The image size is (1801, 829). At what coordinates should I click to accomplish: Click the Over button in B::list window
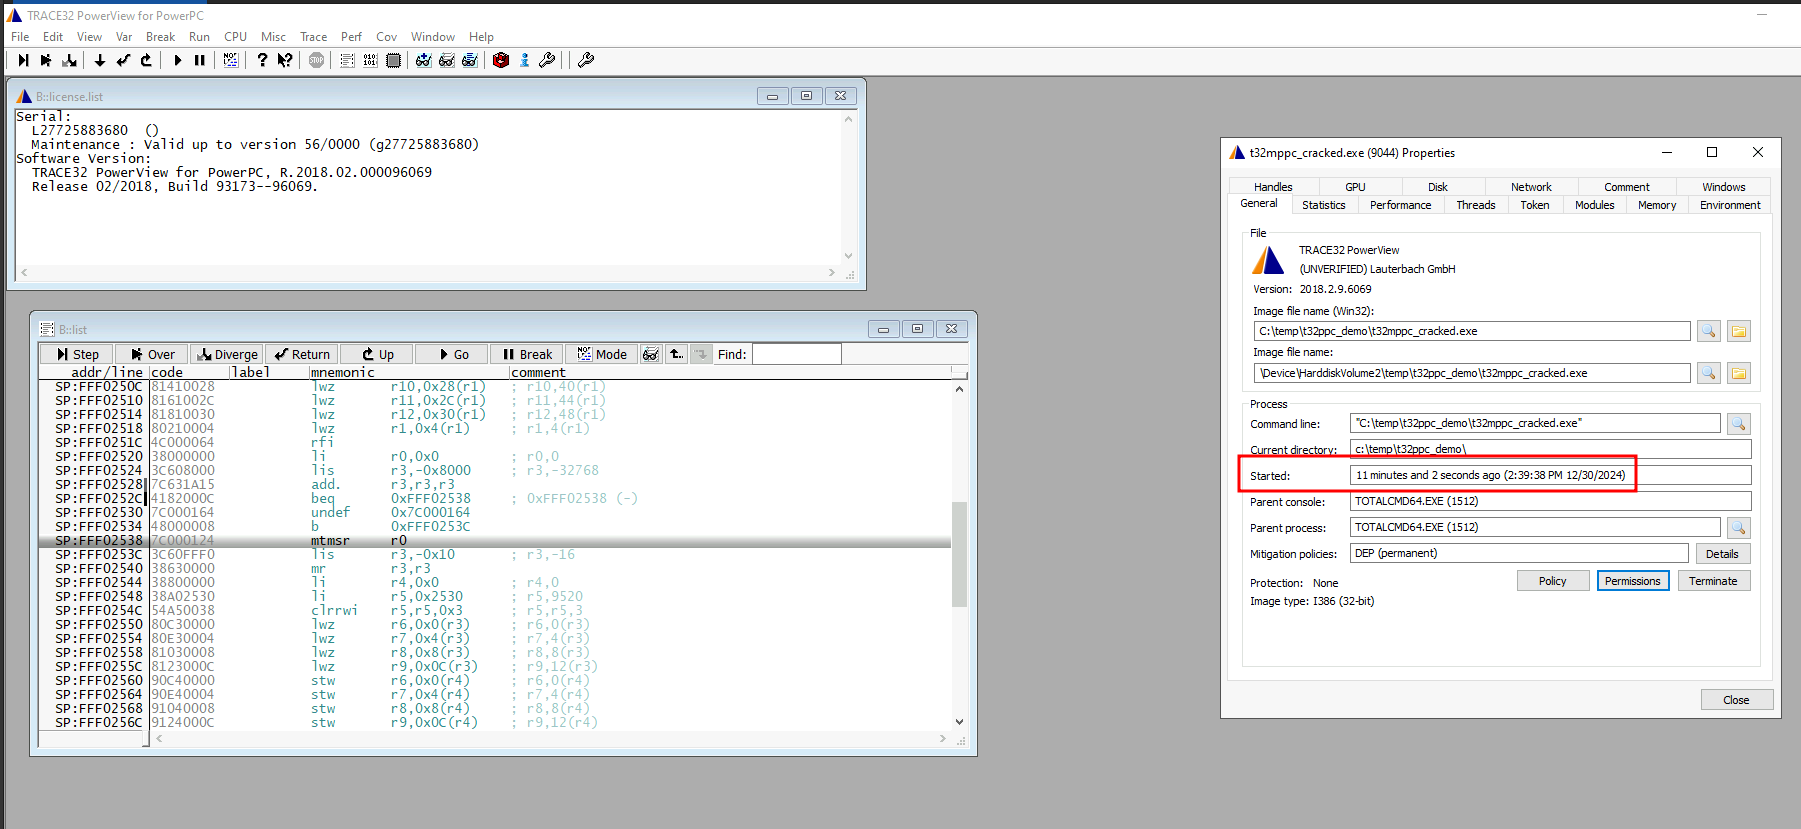pyautogui.click(x=152, y=354)
